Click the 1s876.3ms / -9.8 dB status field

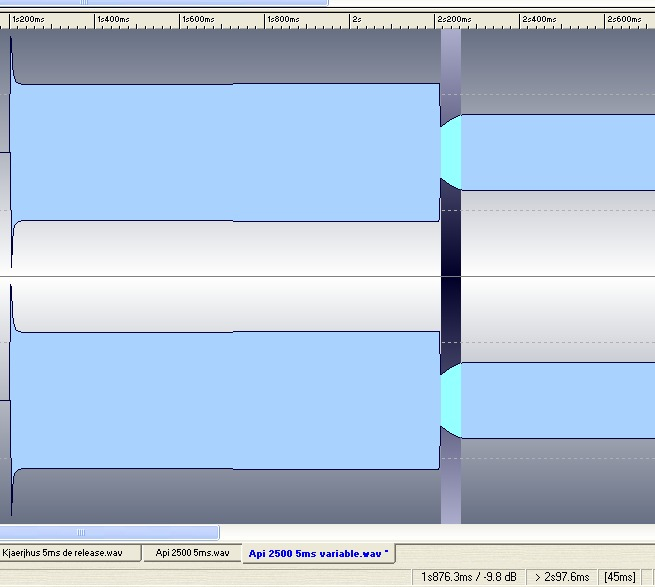[470, 577]
